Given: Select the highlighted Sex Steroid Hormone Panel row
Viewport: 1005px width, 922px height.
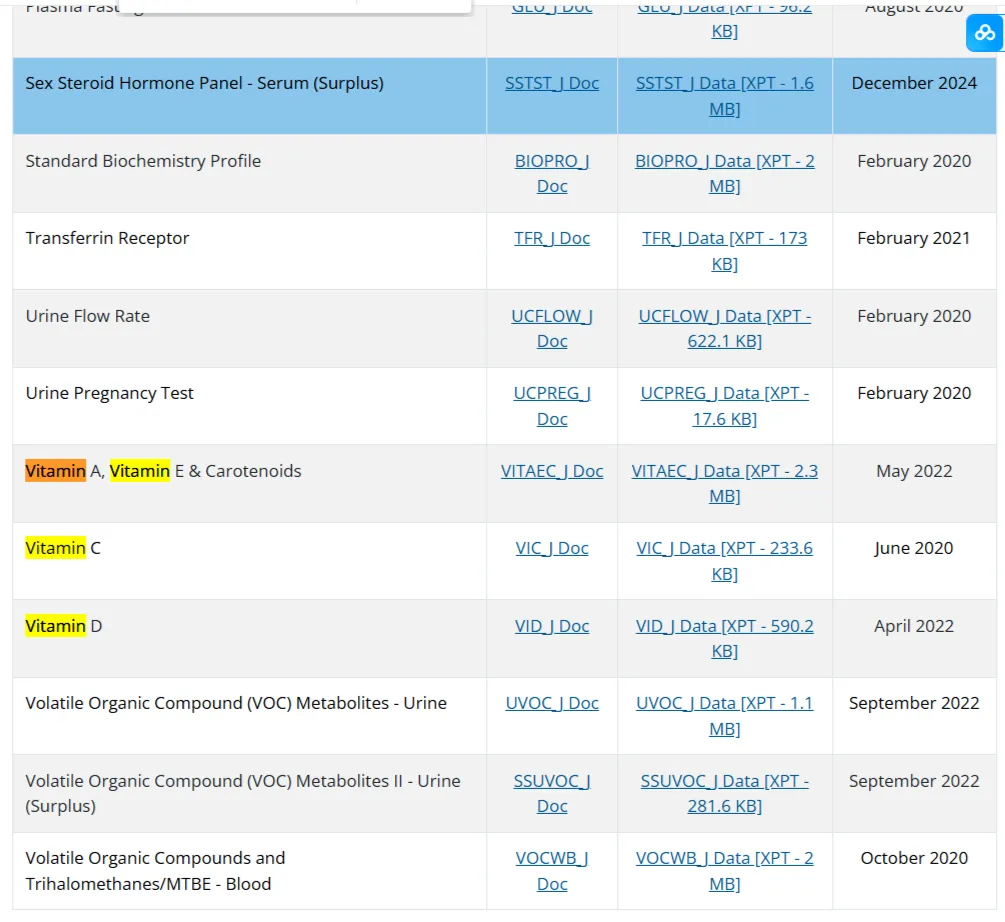Looking at the screenshot, I should [x=504, y=96].
